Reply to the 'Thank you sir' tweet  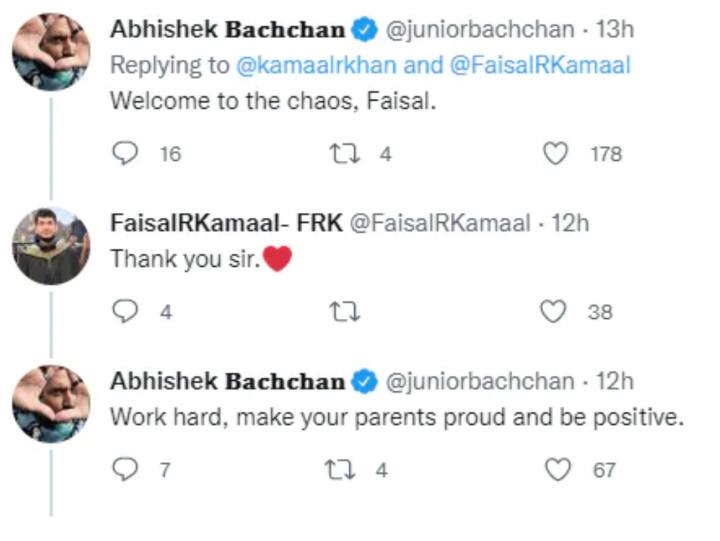coord(125,312)
